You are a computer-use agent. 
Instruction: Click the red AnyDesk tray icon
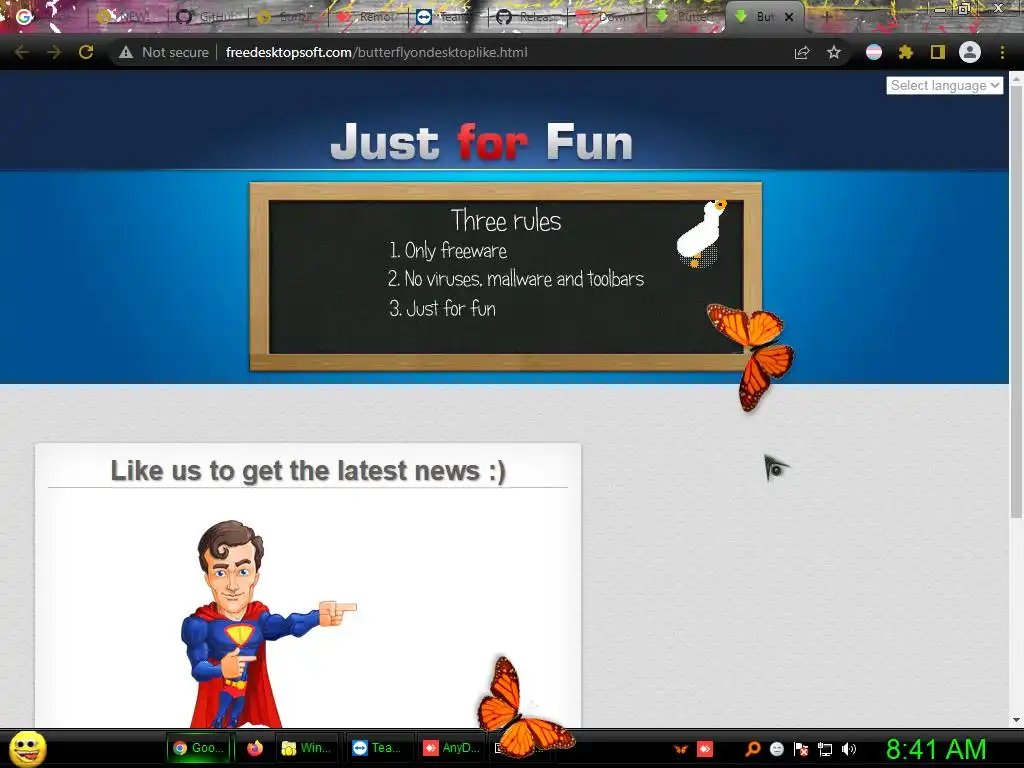pos(705,749)
